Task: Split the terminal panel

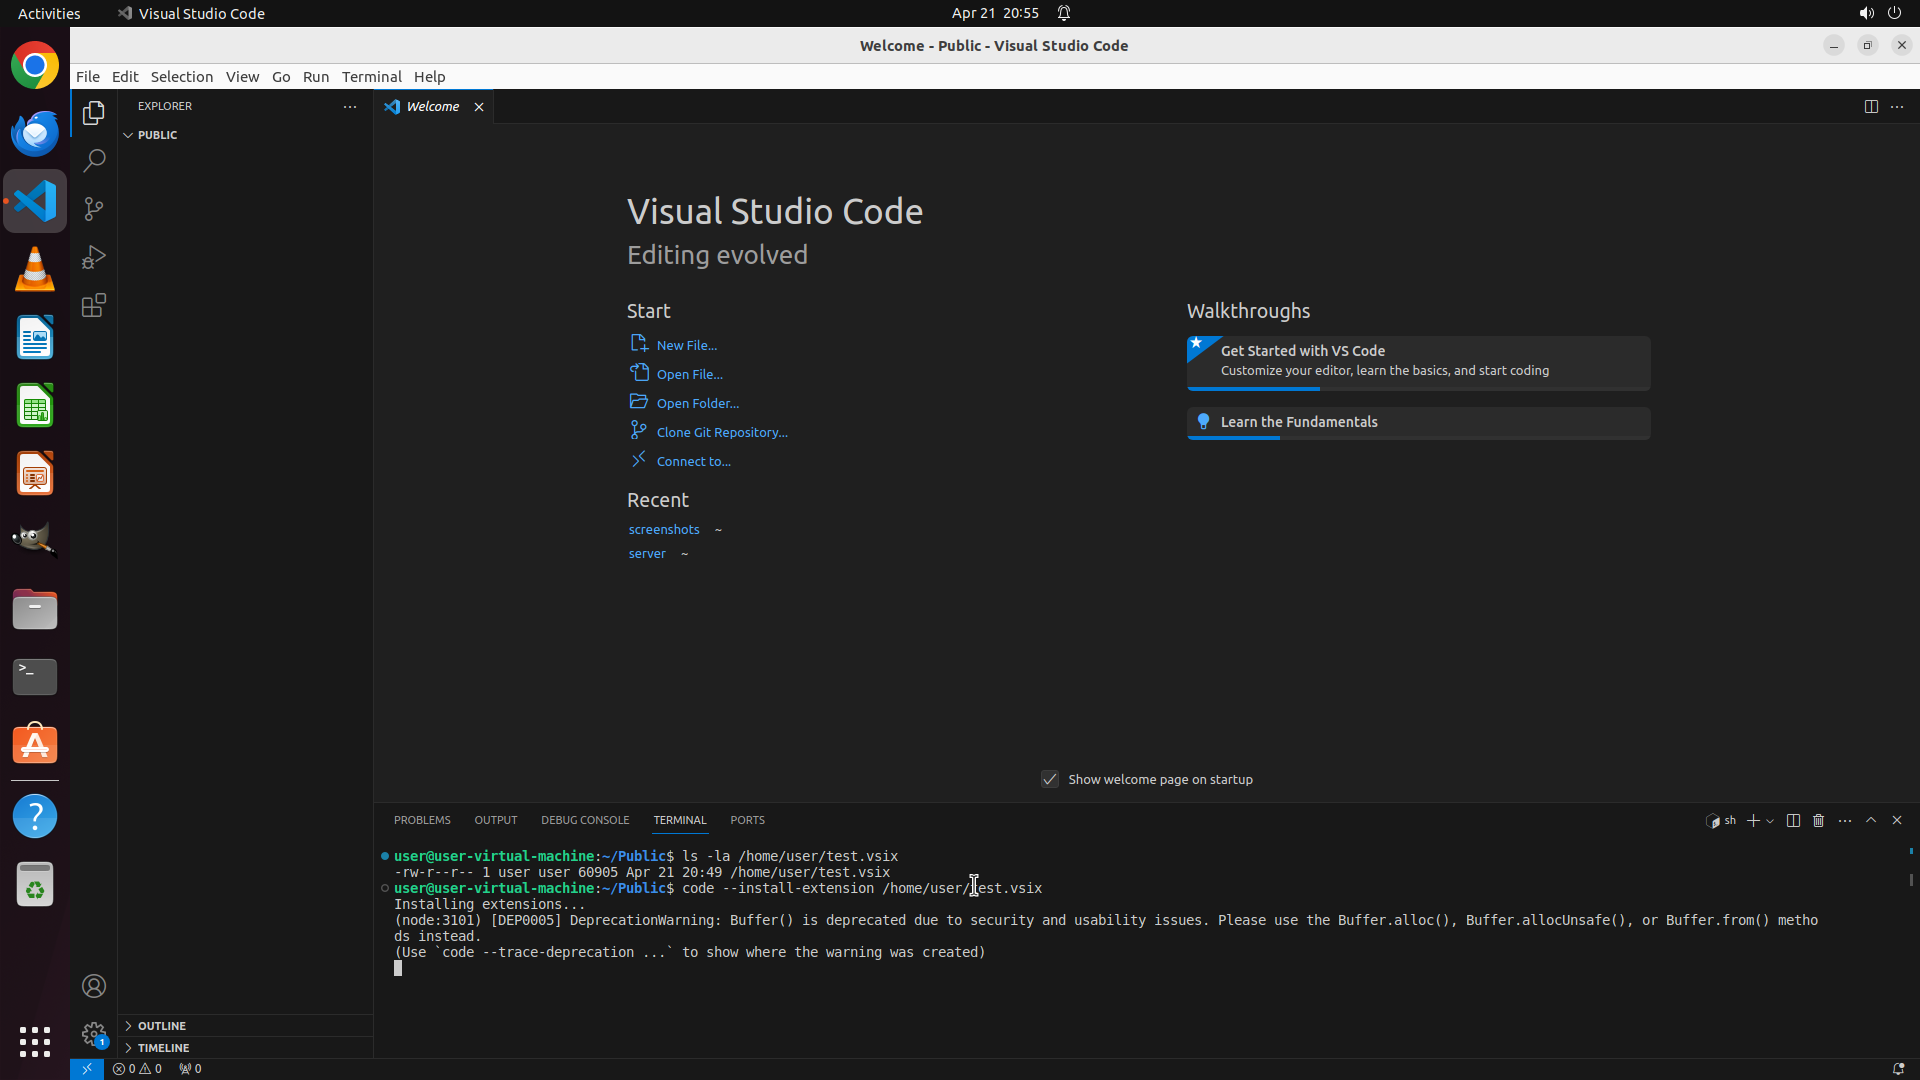Action: [1793, 820]
